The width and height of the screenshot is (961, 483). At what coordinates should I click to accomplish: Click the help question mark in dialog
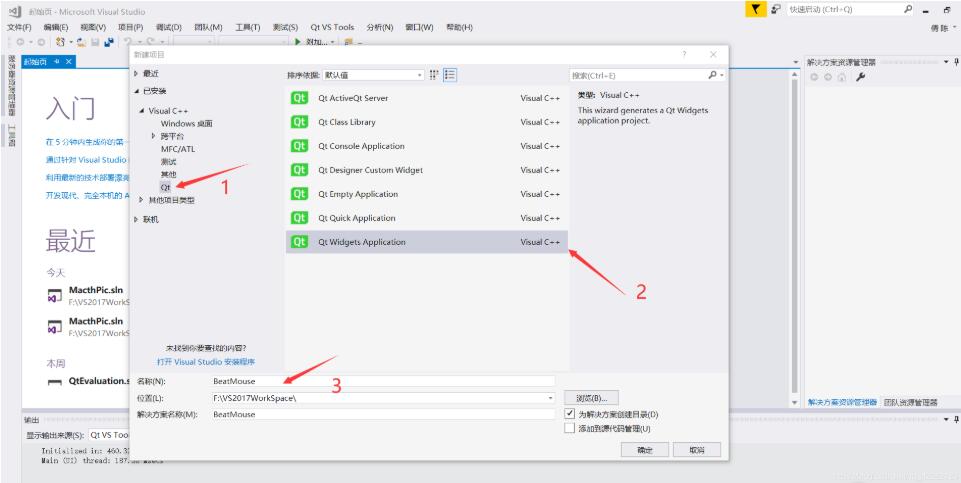(685, 54)
